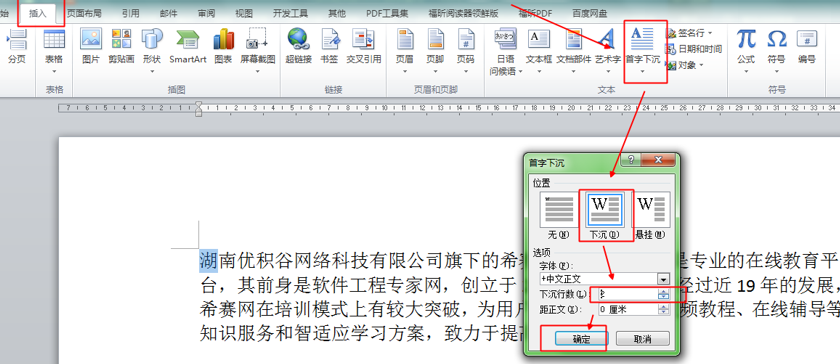
Task: Increase the 距正文 distance value
Action: [664, 307]
